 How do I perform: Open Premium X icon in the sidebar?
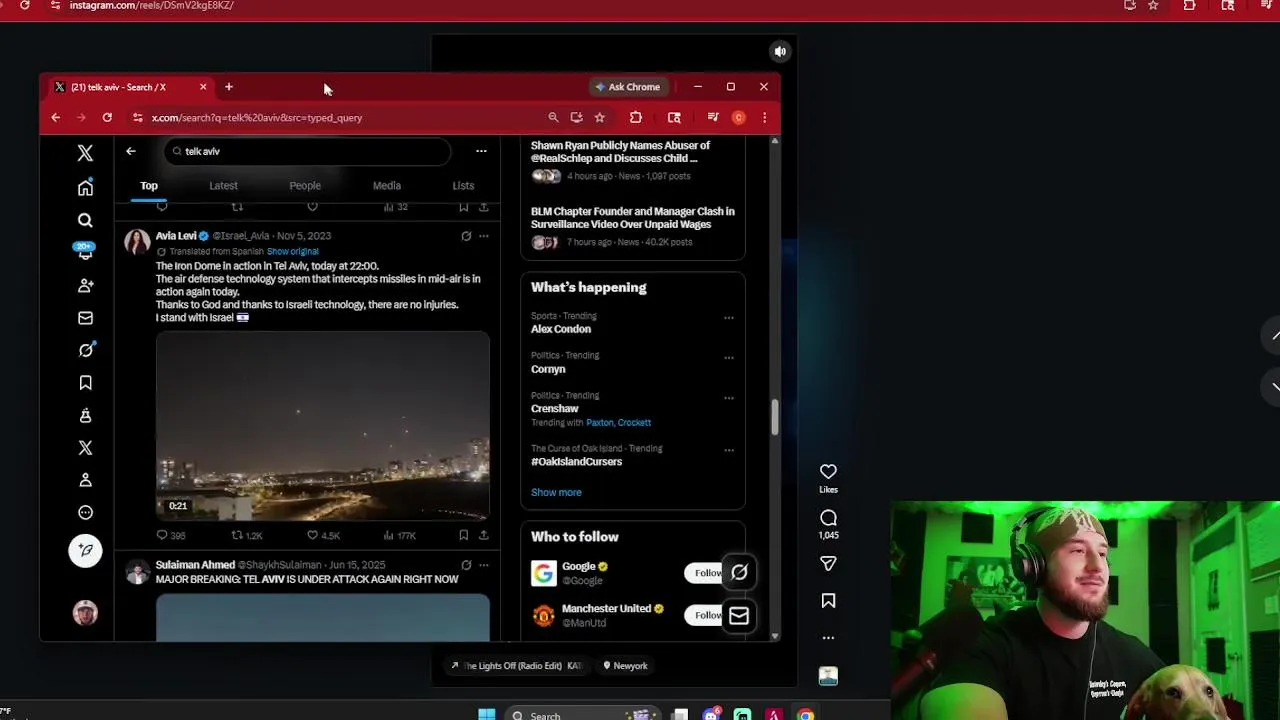[x=85, y=448]
